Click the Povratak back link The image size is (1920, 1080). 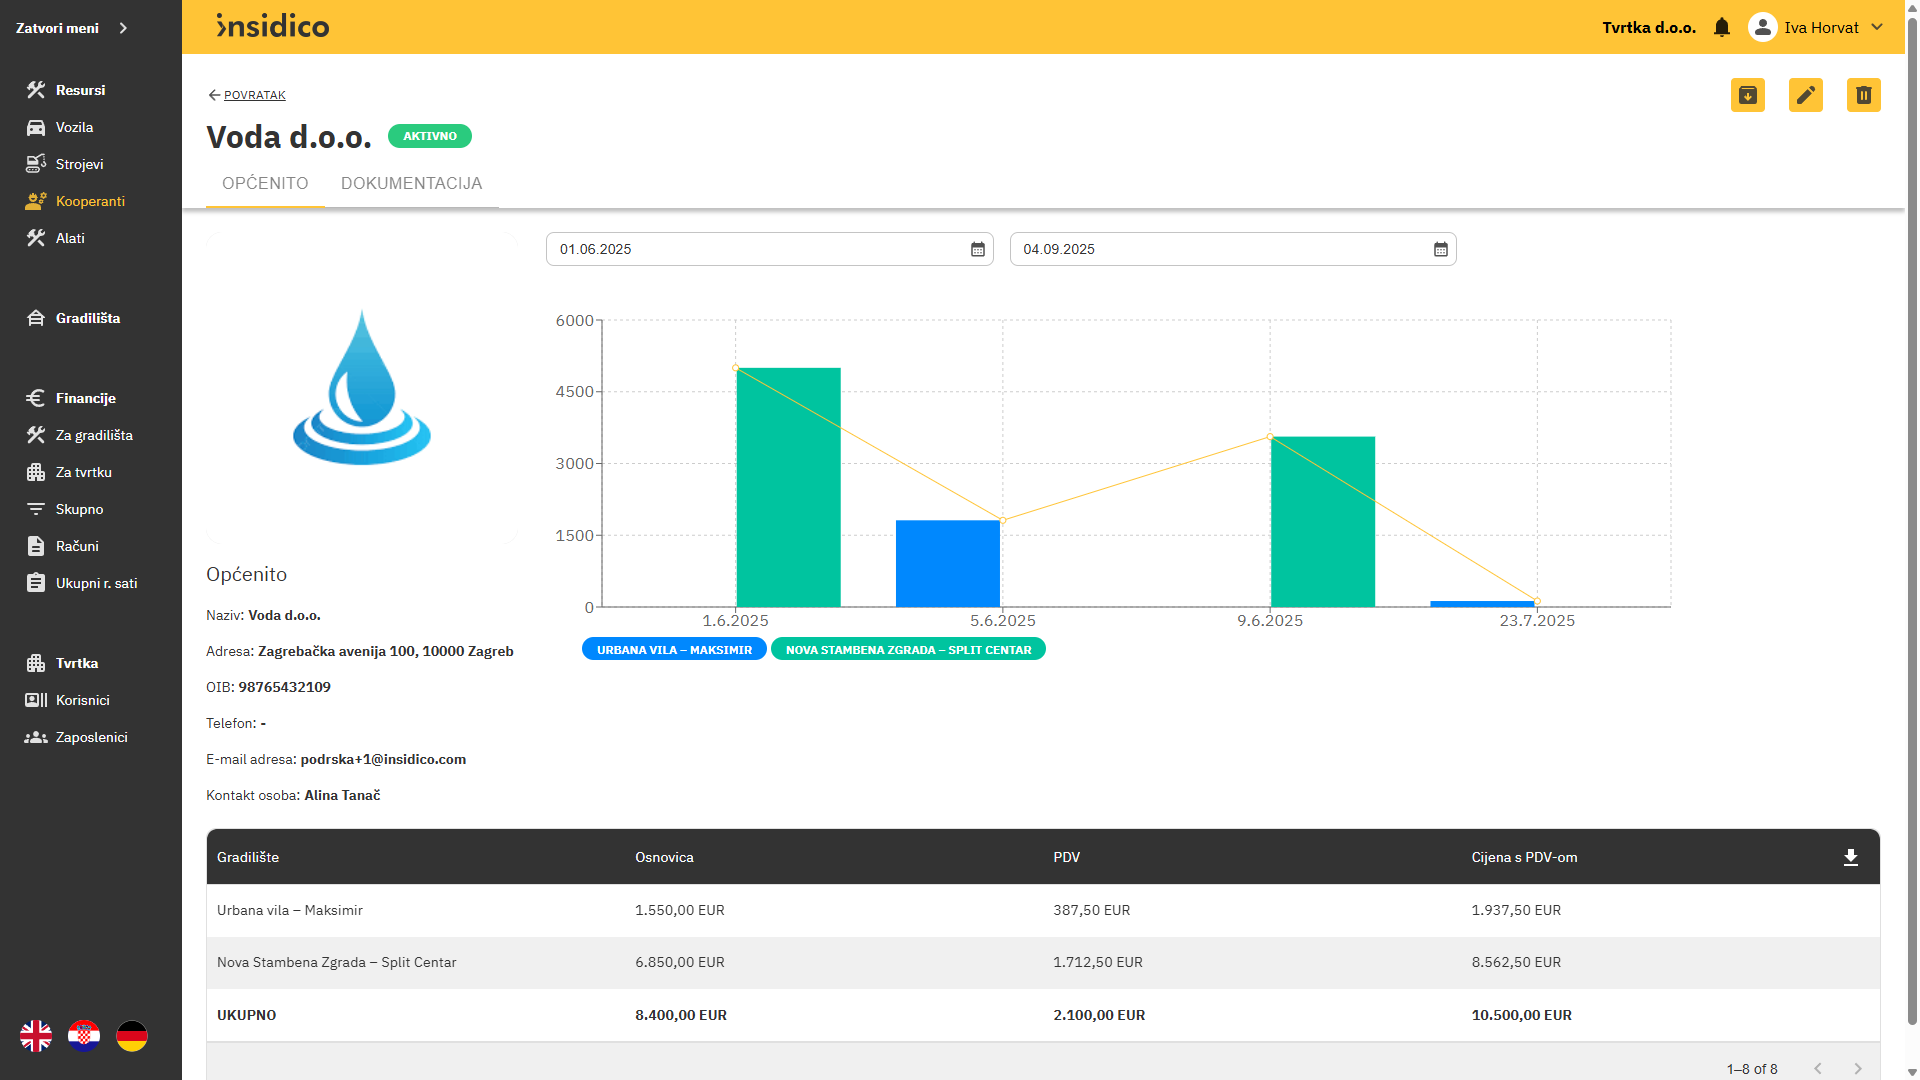(x=254, y=95)
